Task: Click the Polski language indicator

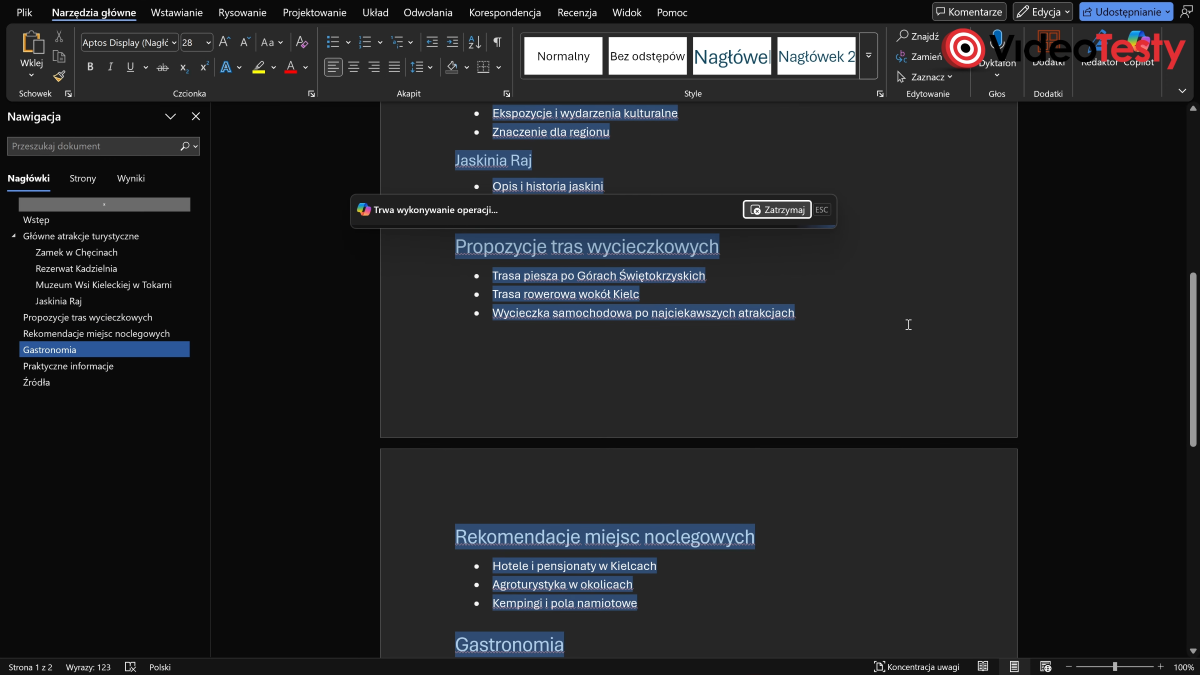Action: (x=160, y=667)
